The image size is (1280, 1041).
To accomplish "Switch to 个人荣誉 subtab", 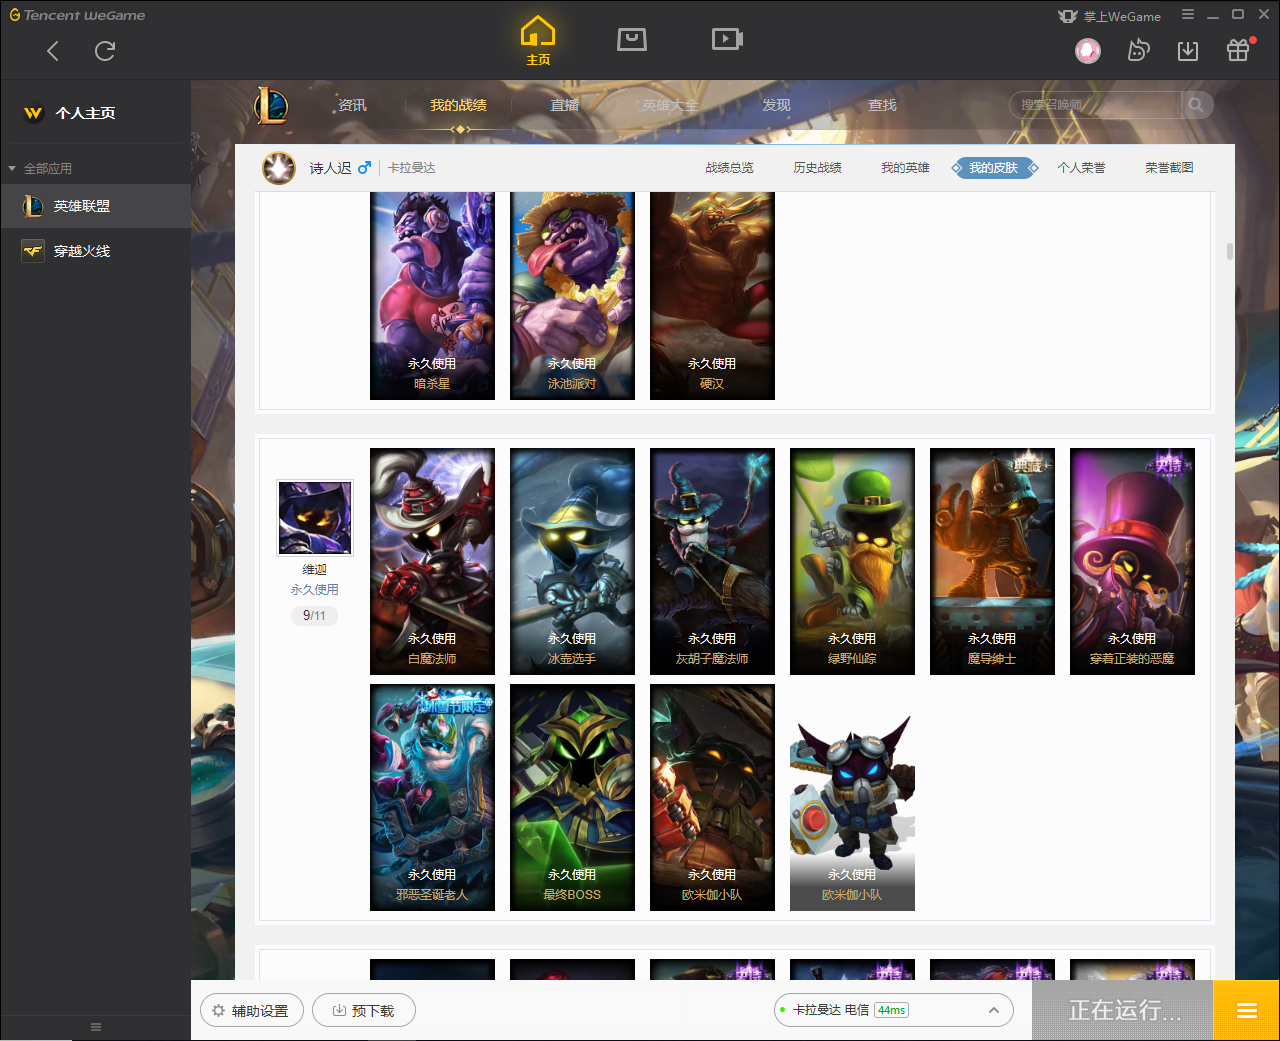I will tap(1081, 168).
